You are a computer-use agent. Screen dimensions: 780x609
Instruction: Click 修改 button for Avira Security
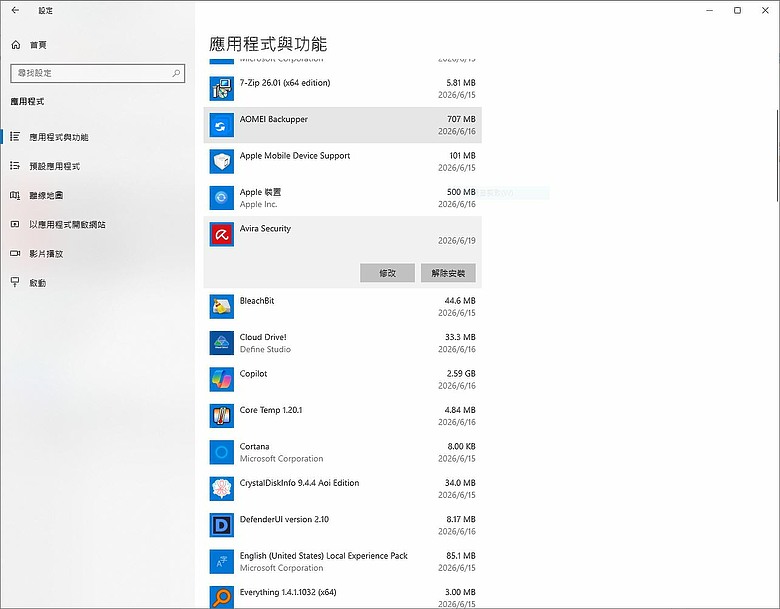pos(388,273)
